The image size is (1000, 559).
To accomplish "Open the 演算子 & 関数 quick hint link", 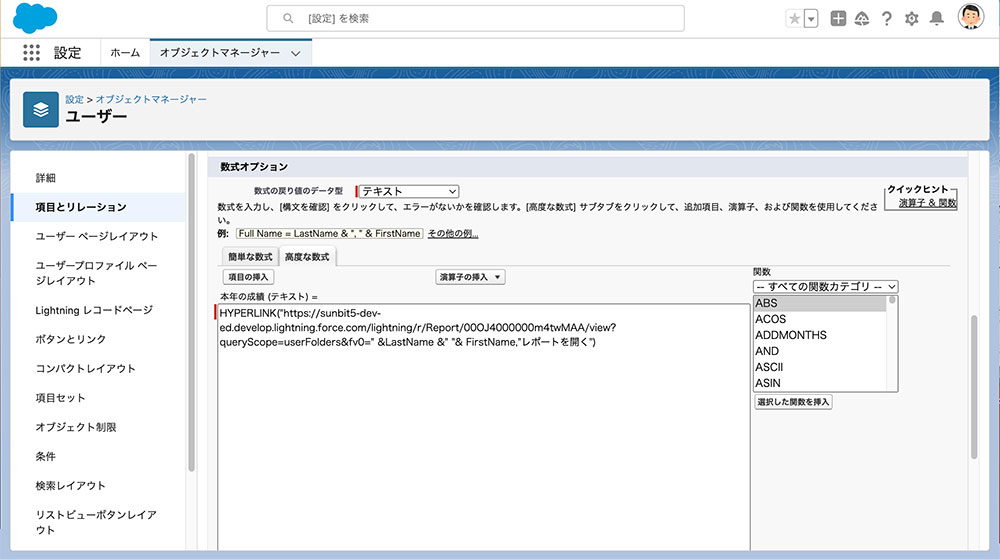I will coord(927,203).
